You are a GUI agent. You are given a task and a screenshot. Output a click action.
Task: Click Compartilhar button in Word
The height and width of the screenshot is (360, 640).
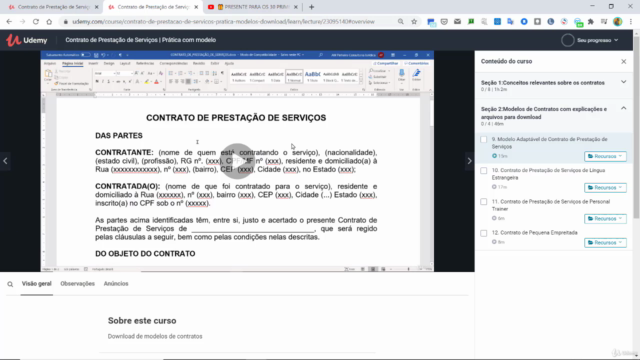click(386, 64)
